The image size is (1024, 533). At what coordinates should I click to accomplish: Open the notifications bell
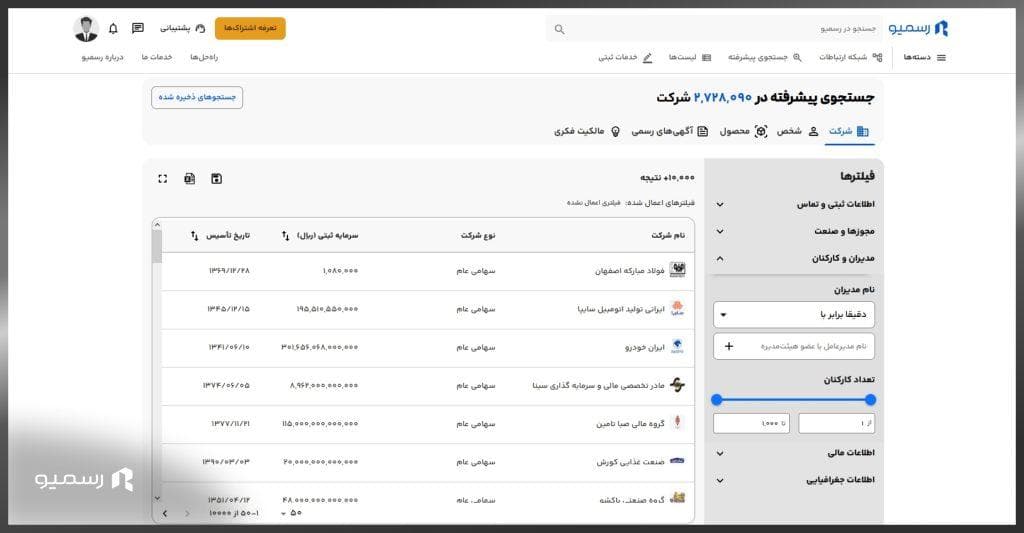point(113,28)
